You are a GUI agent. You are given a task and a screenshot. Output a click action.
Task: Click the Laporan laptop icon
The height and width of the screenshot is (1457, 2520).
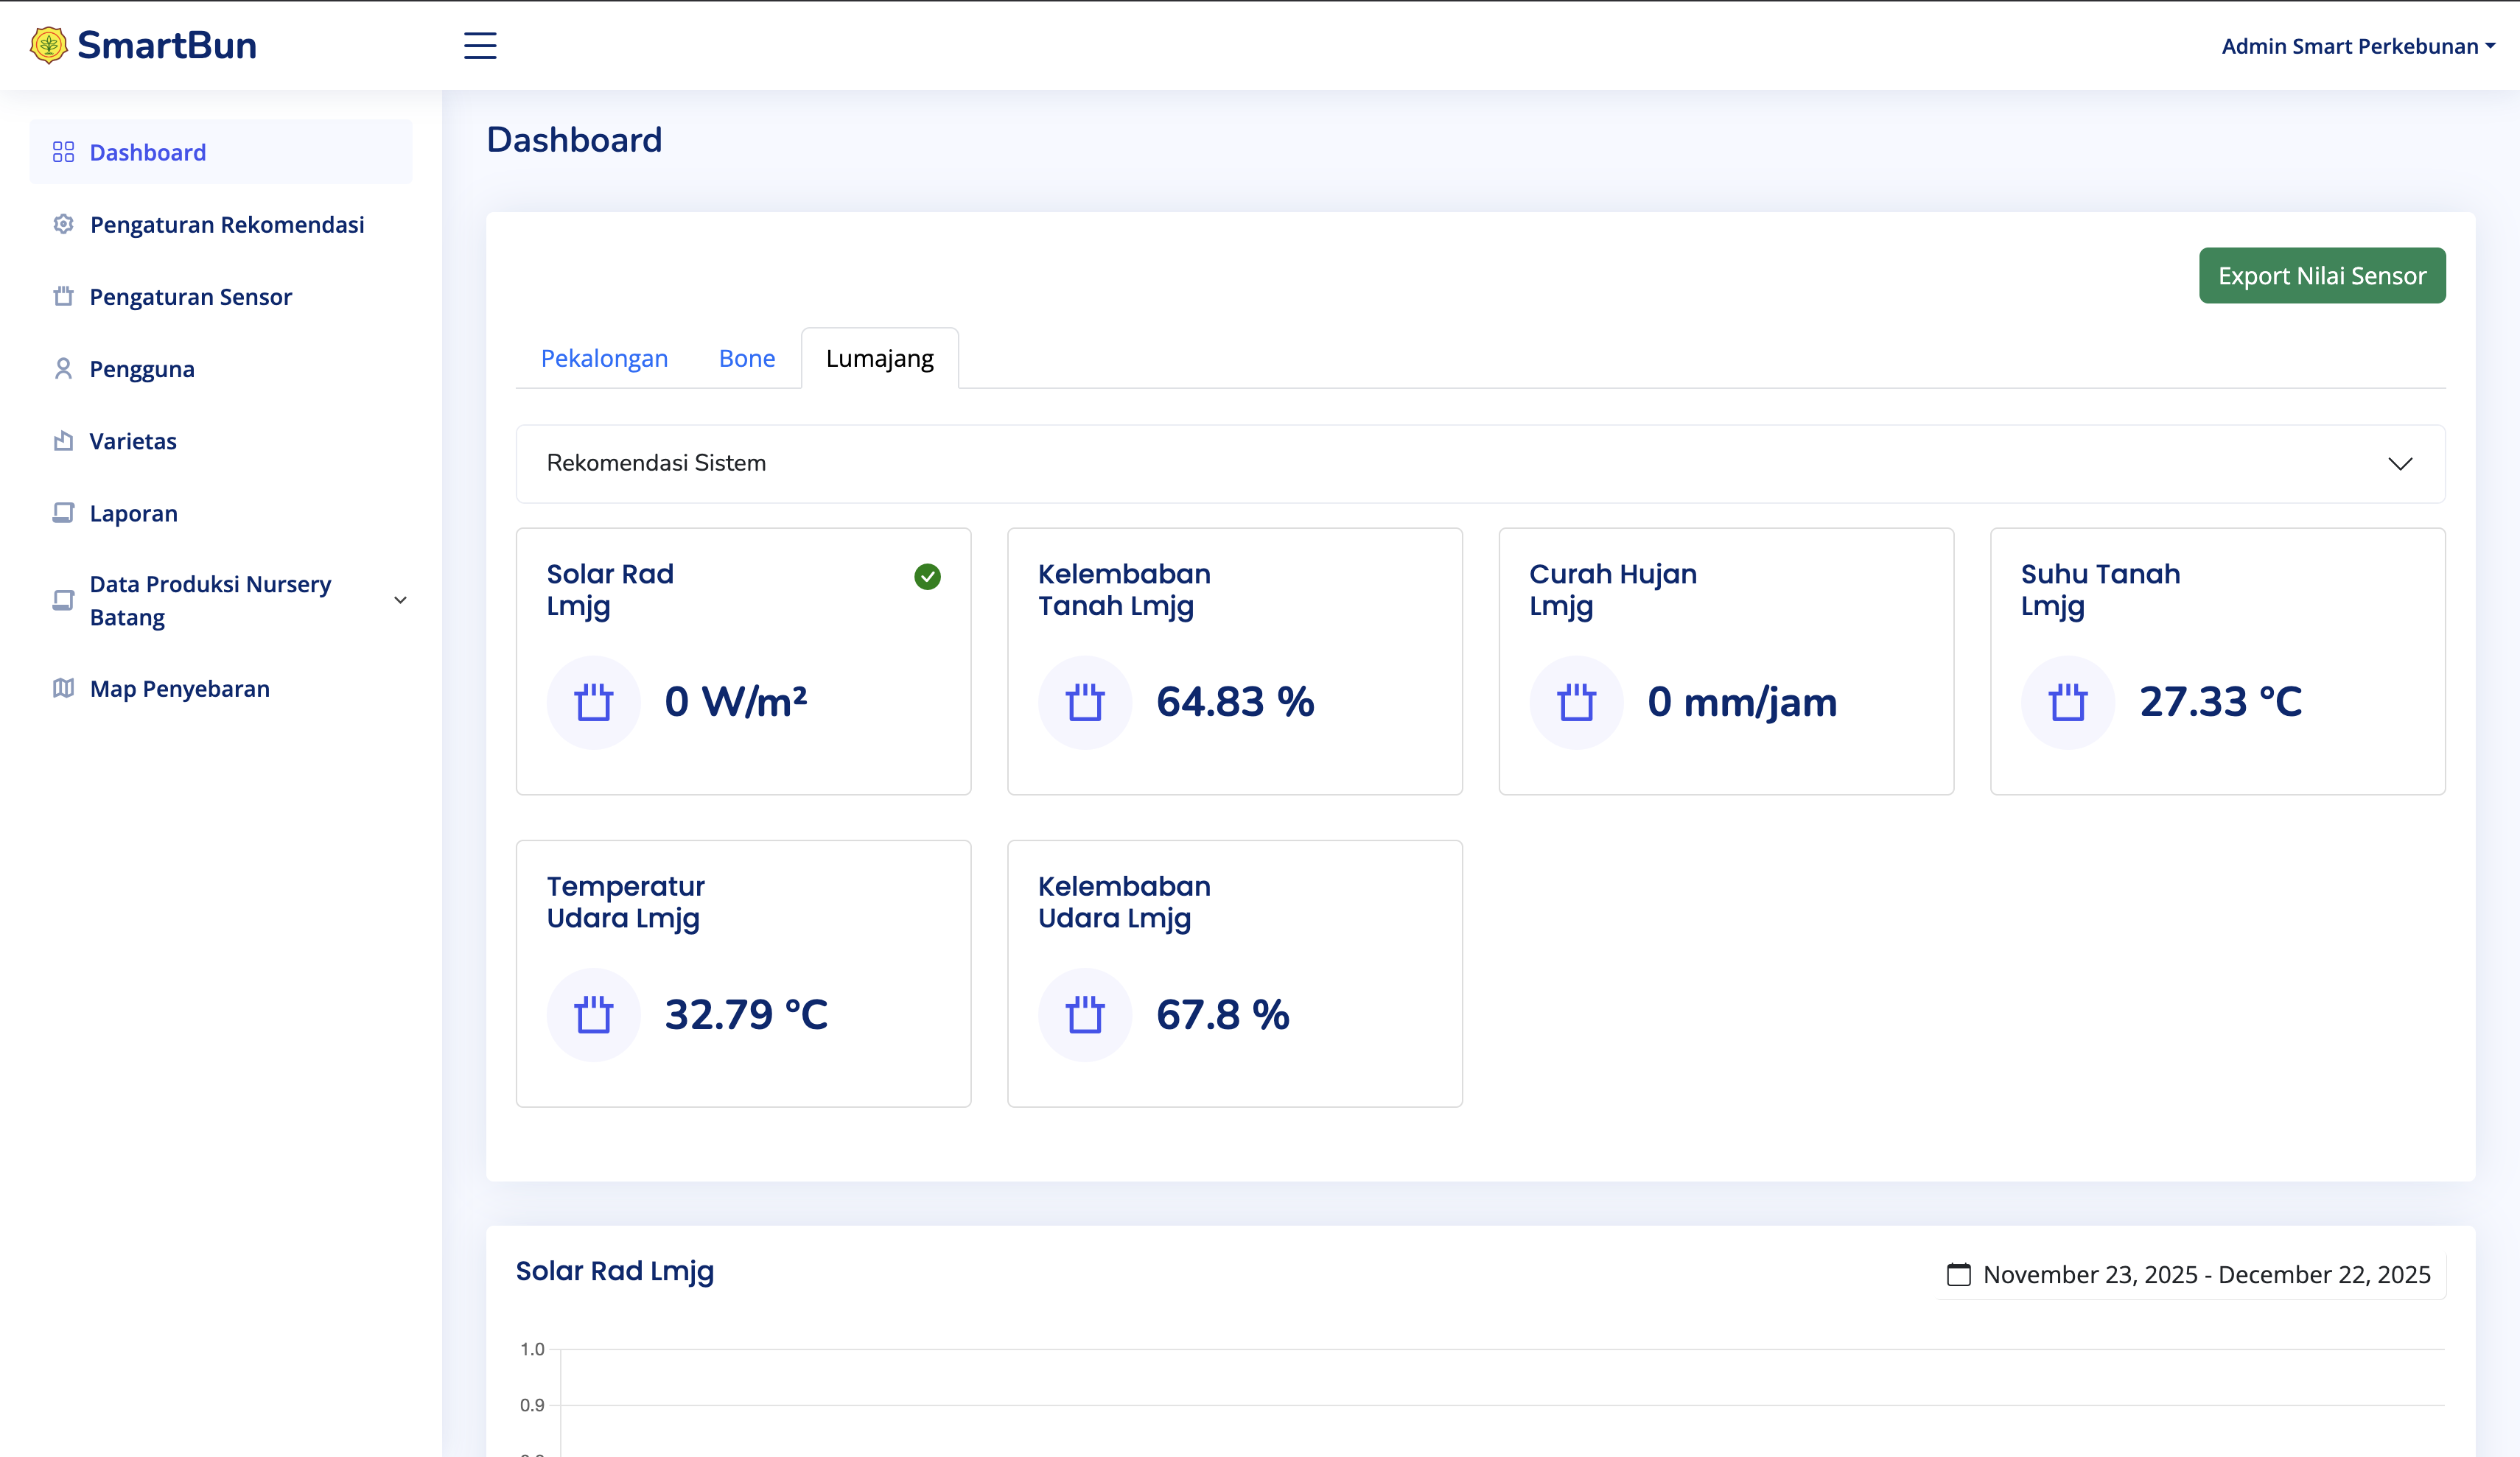coord(63,513)
